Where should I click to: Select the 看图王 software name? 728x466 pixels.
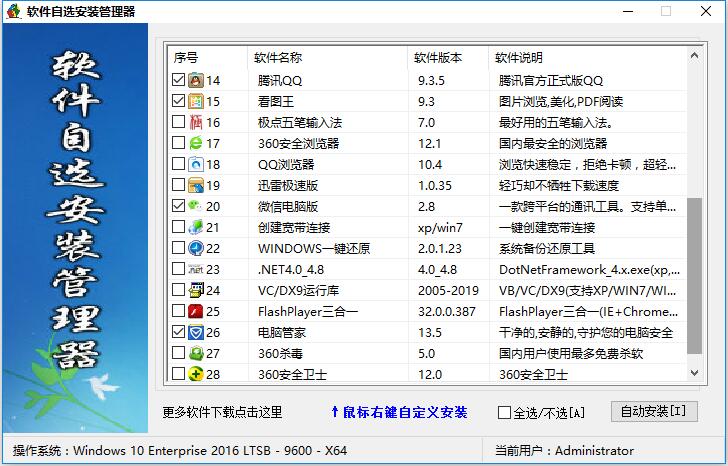point(276,102)
